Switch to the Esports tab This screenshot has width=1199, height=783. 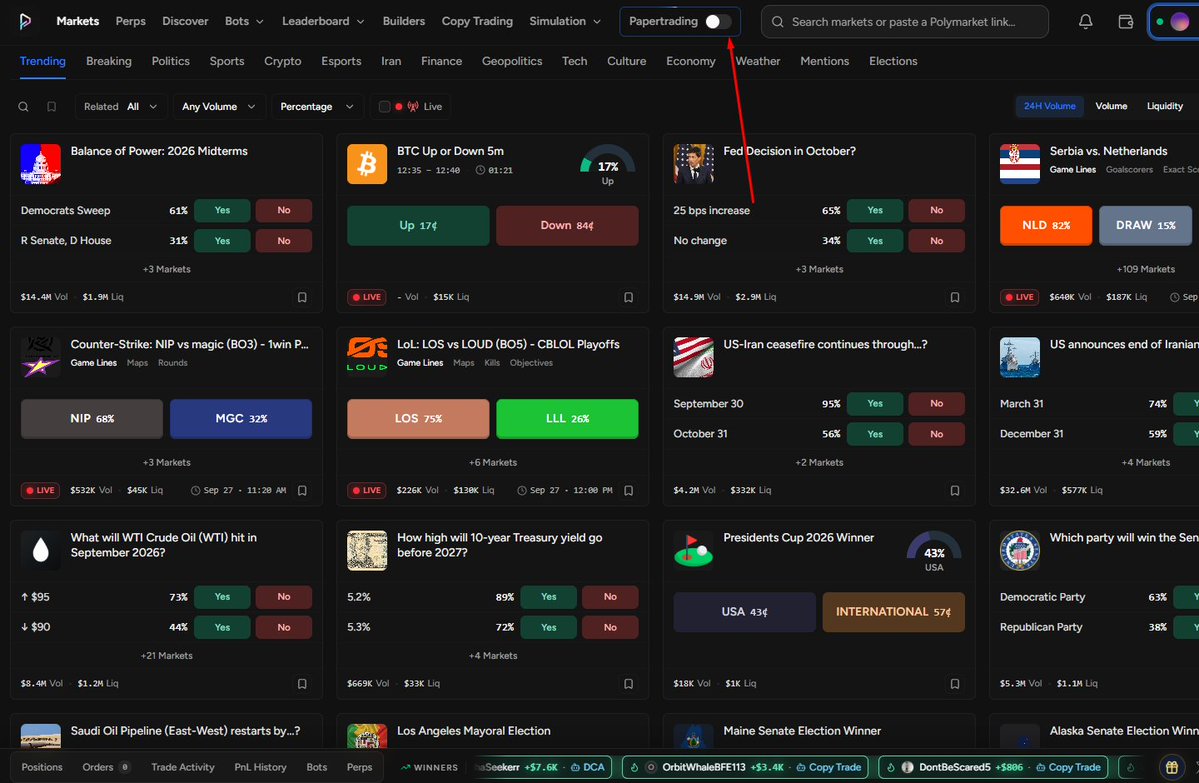tap(341, 61)
